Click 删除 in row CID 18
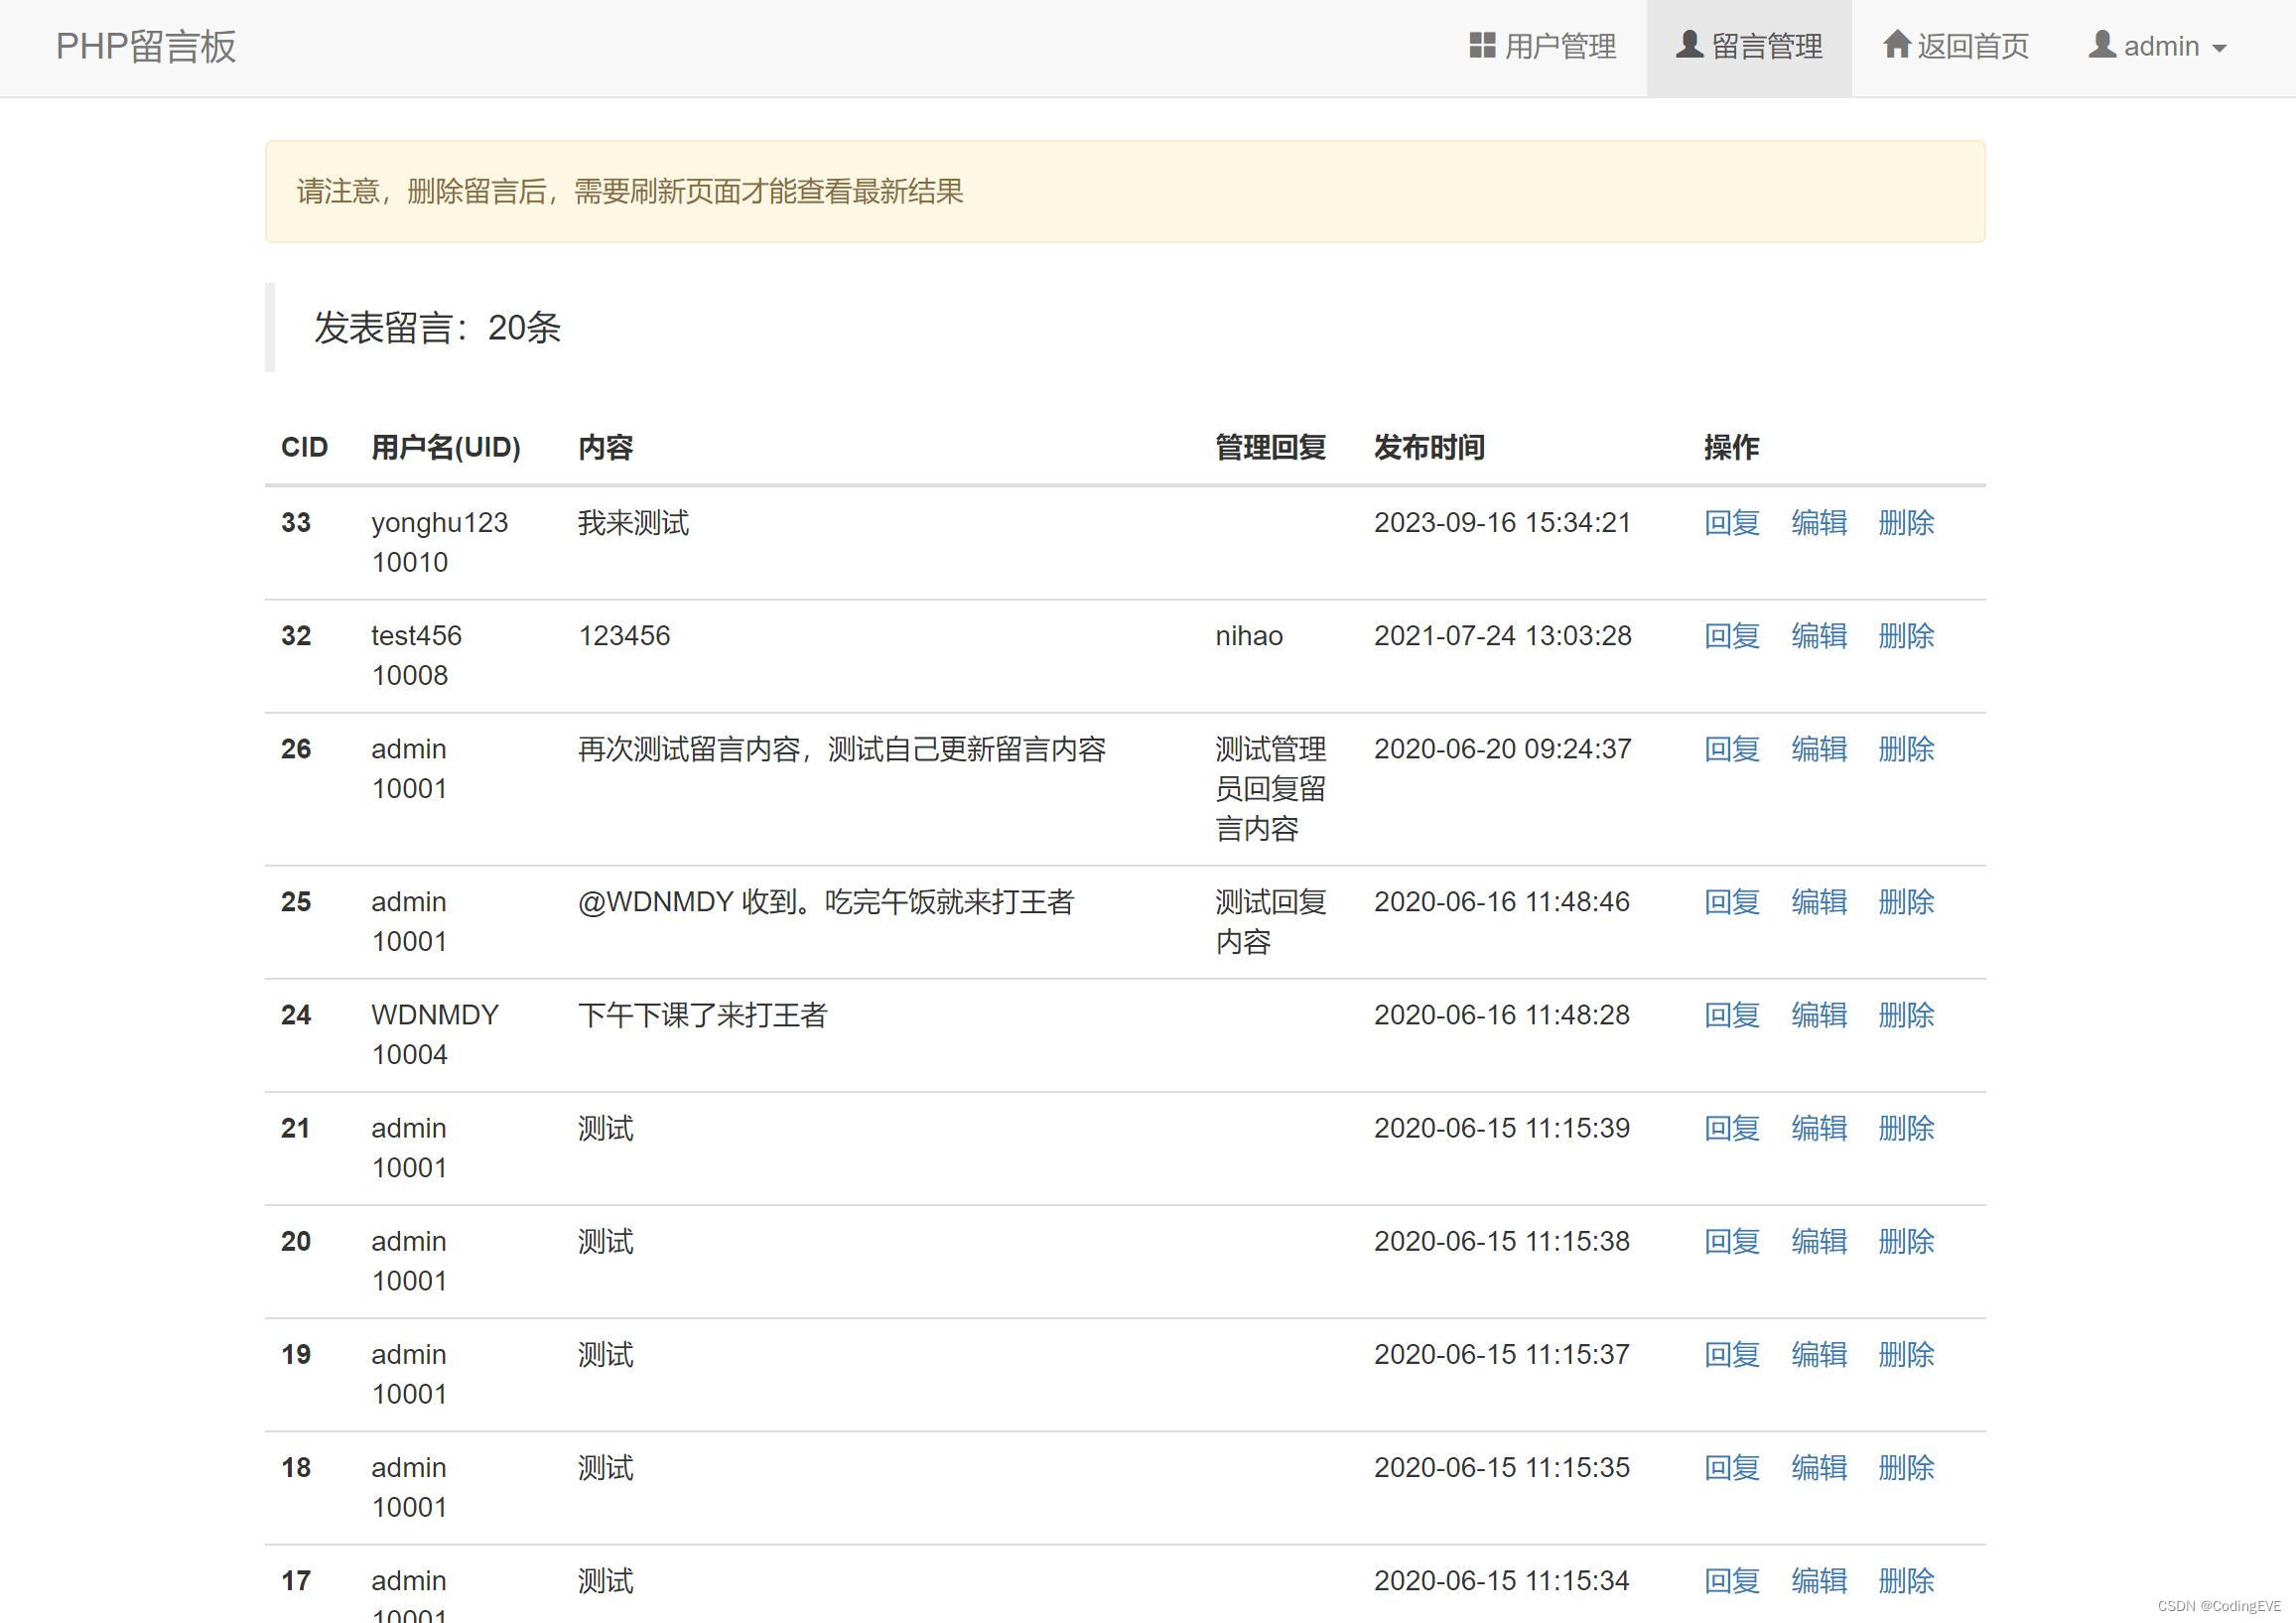The width and height of the screenshot is (2296, 1623). coord(1906,1466)
